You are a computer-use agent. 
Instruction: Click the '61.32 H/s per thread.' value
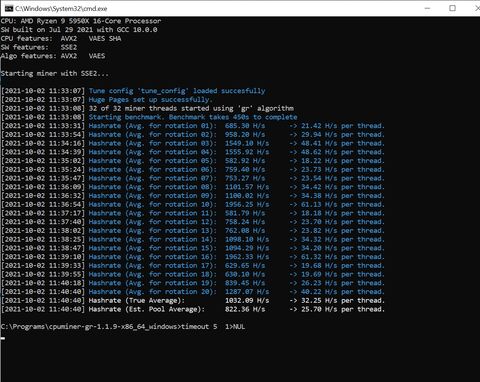[343, 257]
